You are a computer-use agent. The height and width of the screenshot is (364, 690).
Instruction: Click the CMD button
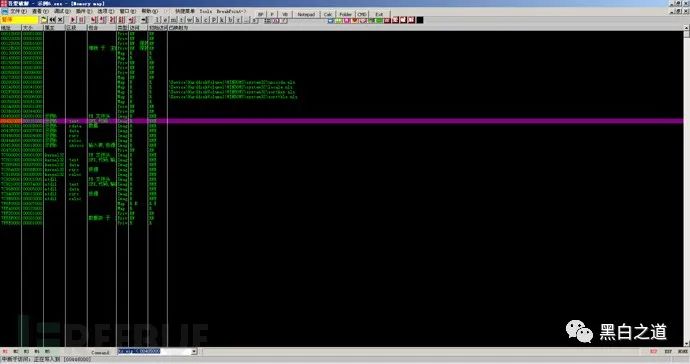click(362, 14)
